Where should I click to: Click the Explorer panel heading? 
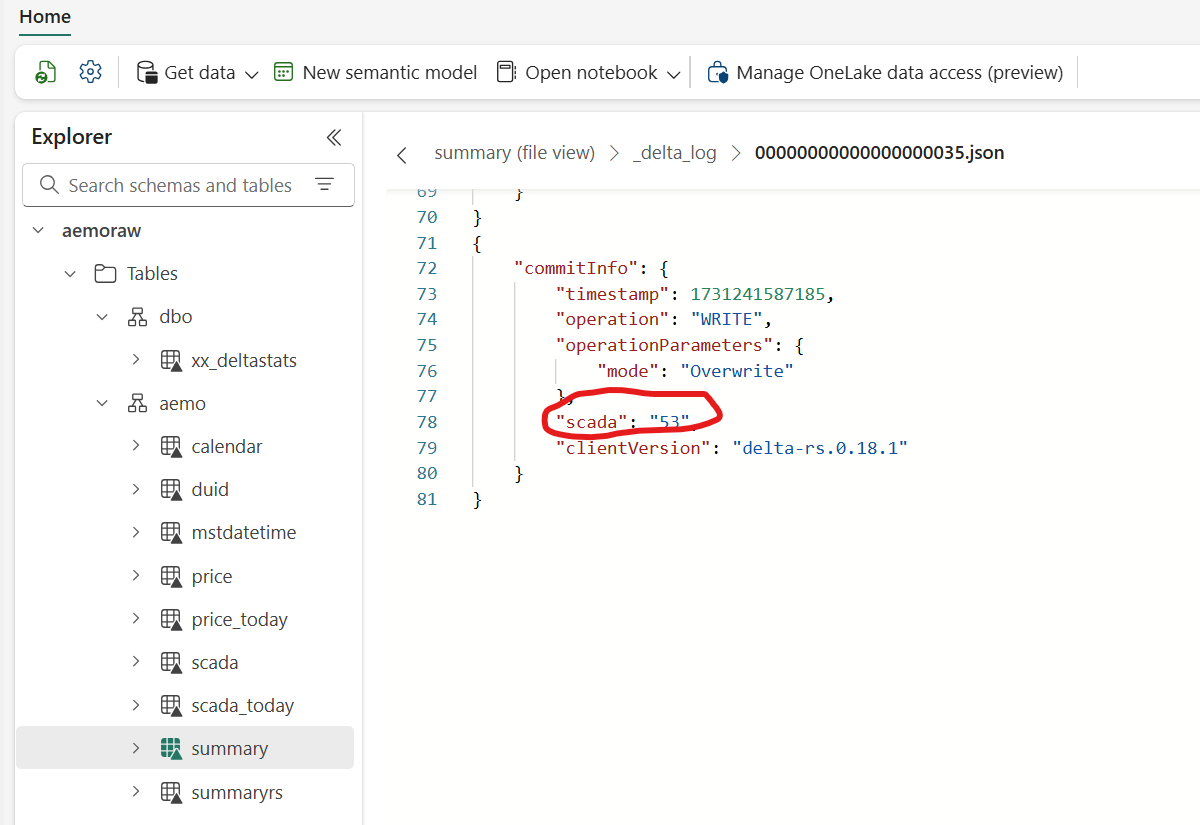pos(72,137)
